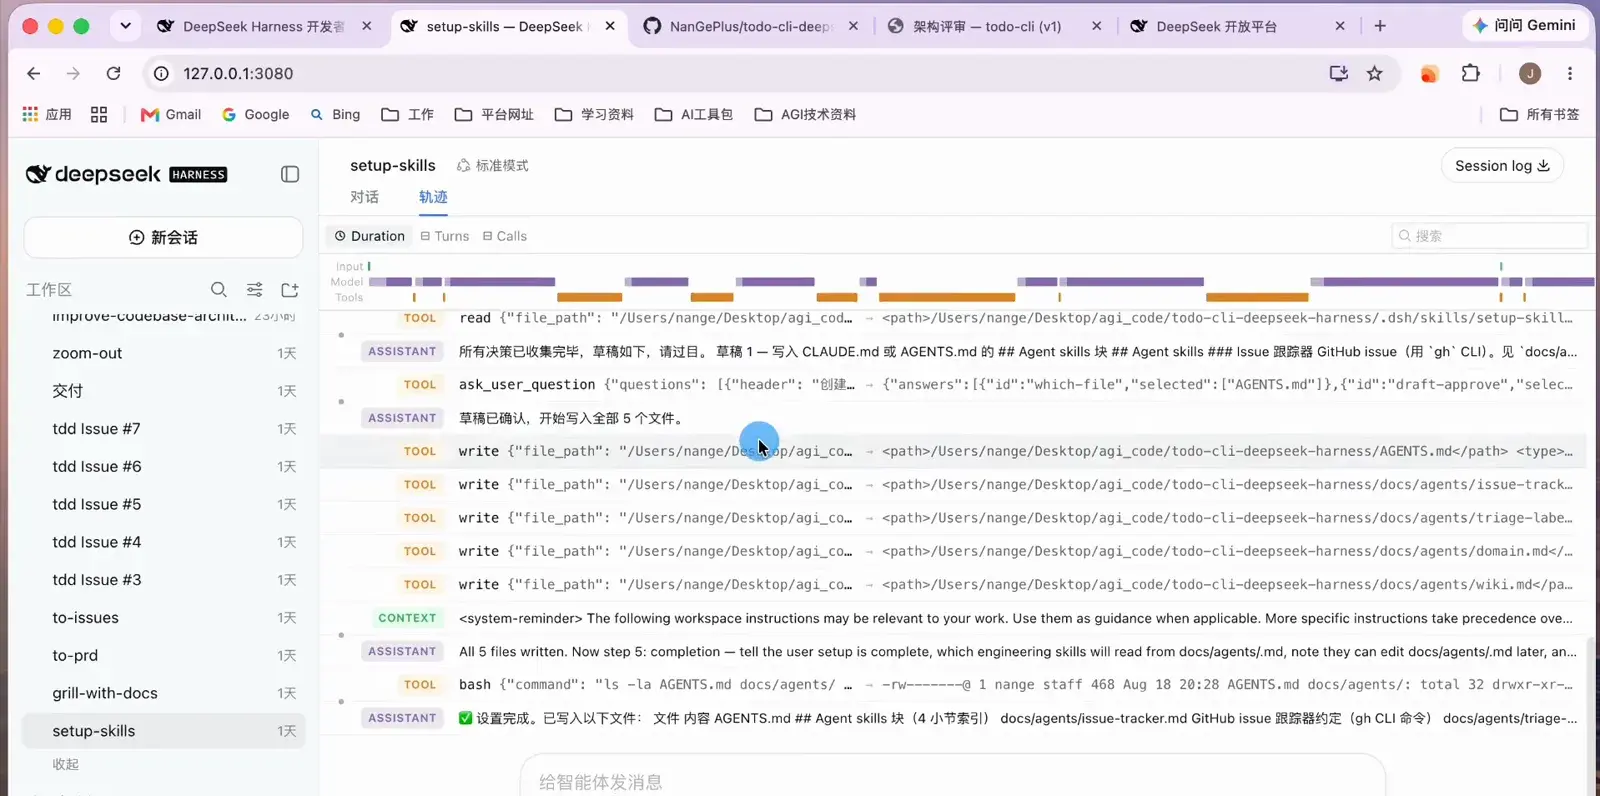Screen dimensions: 1600x796
Task: Open the 交付 session
Action: click(x=163, y=391)
